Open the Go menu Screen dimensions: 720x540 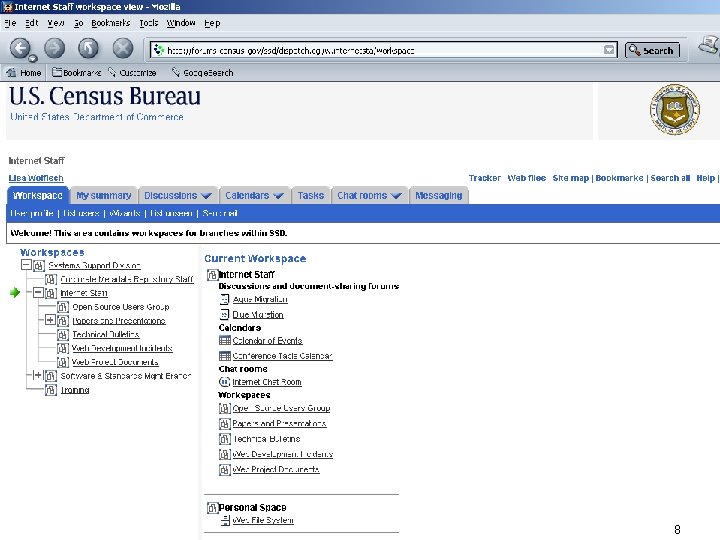coord(79,23)
